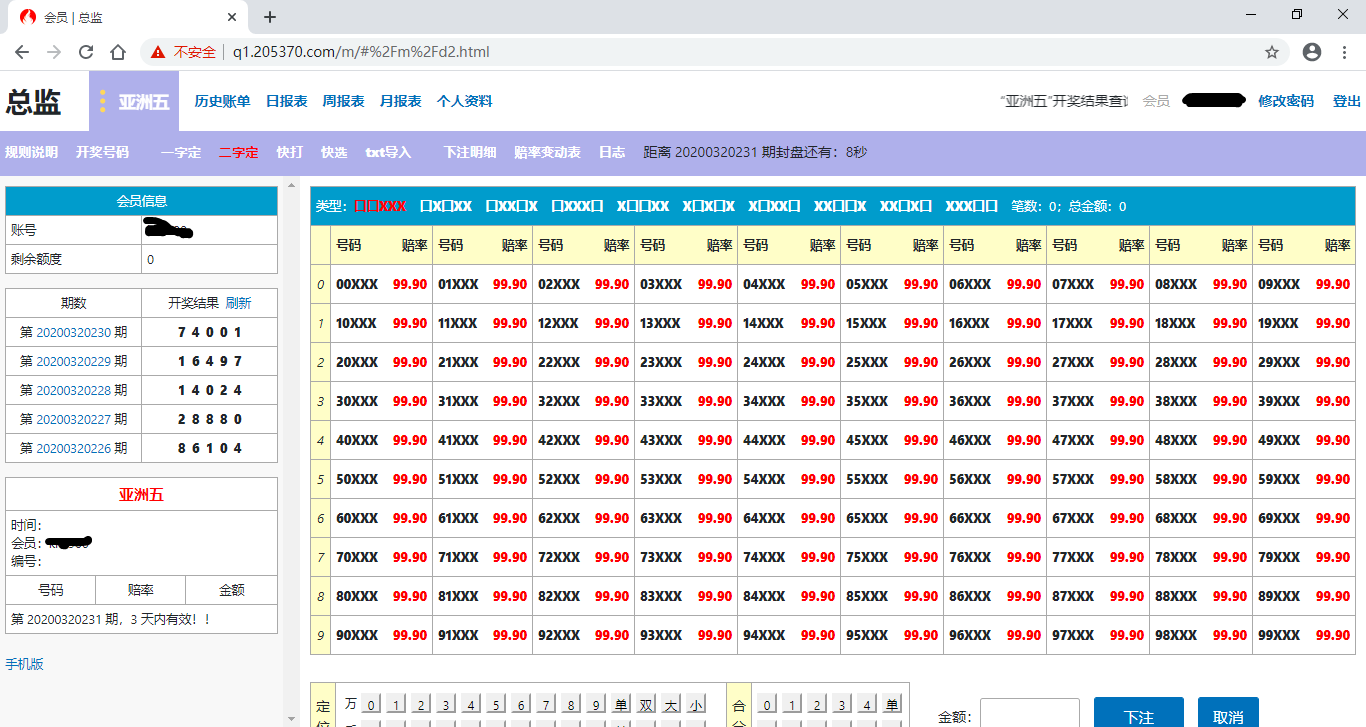Click the red 不安全 warning icon

point(158,52)
